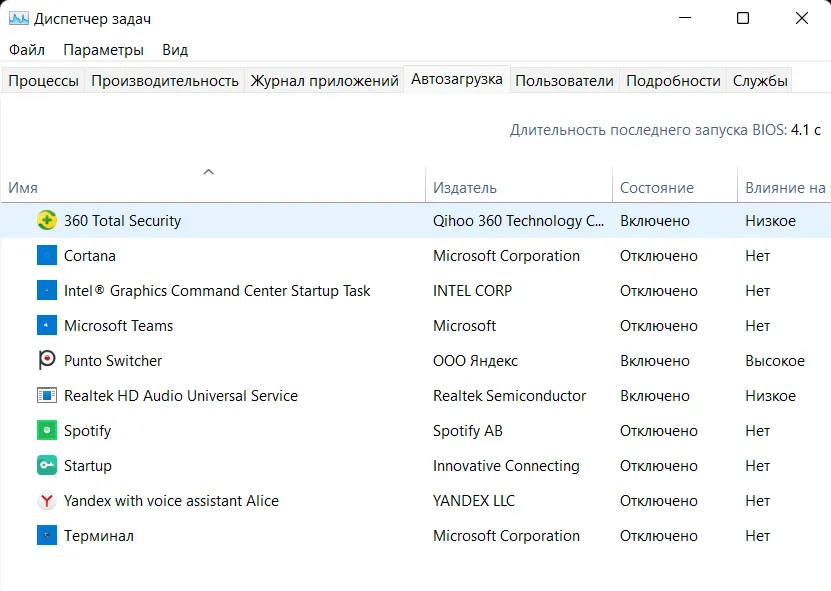The width and height of the screenshot is (831, 591).
Task: Click publisher Microsoft in Teams row
Action: tap(464, 325)
